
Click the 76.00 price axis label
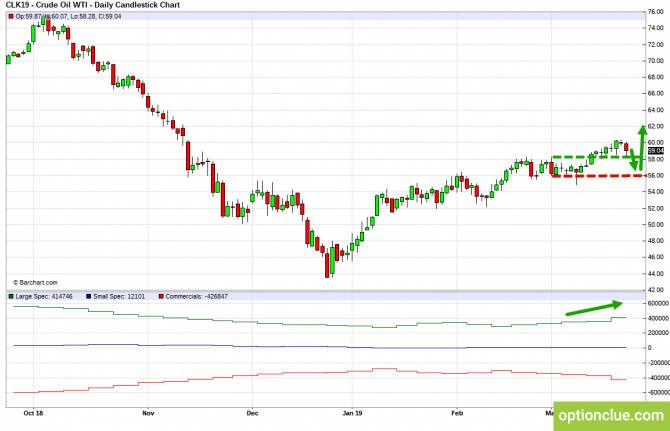pyautogui.click(x=655, y=12)
